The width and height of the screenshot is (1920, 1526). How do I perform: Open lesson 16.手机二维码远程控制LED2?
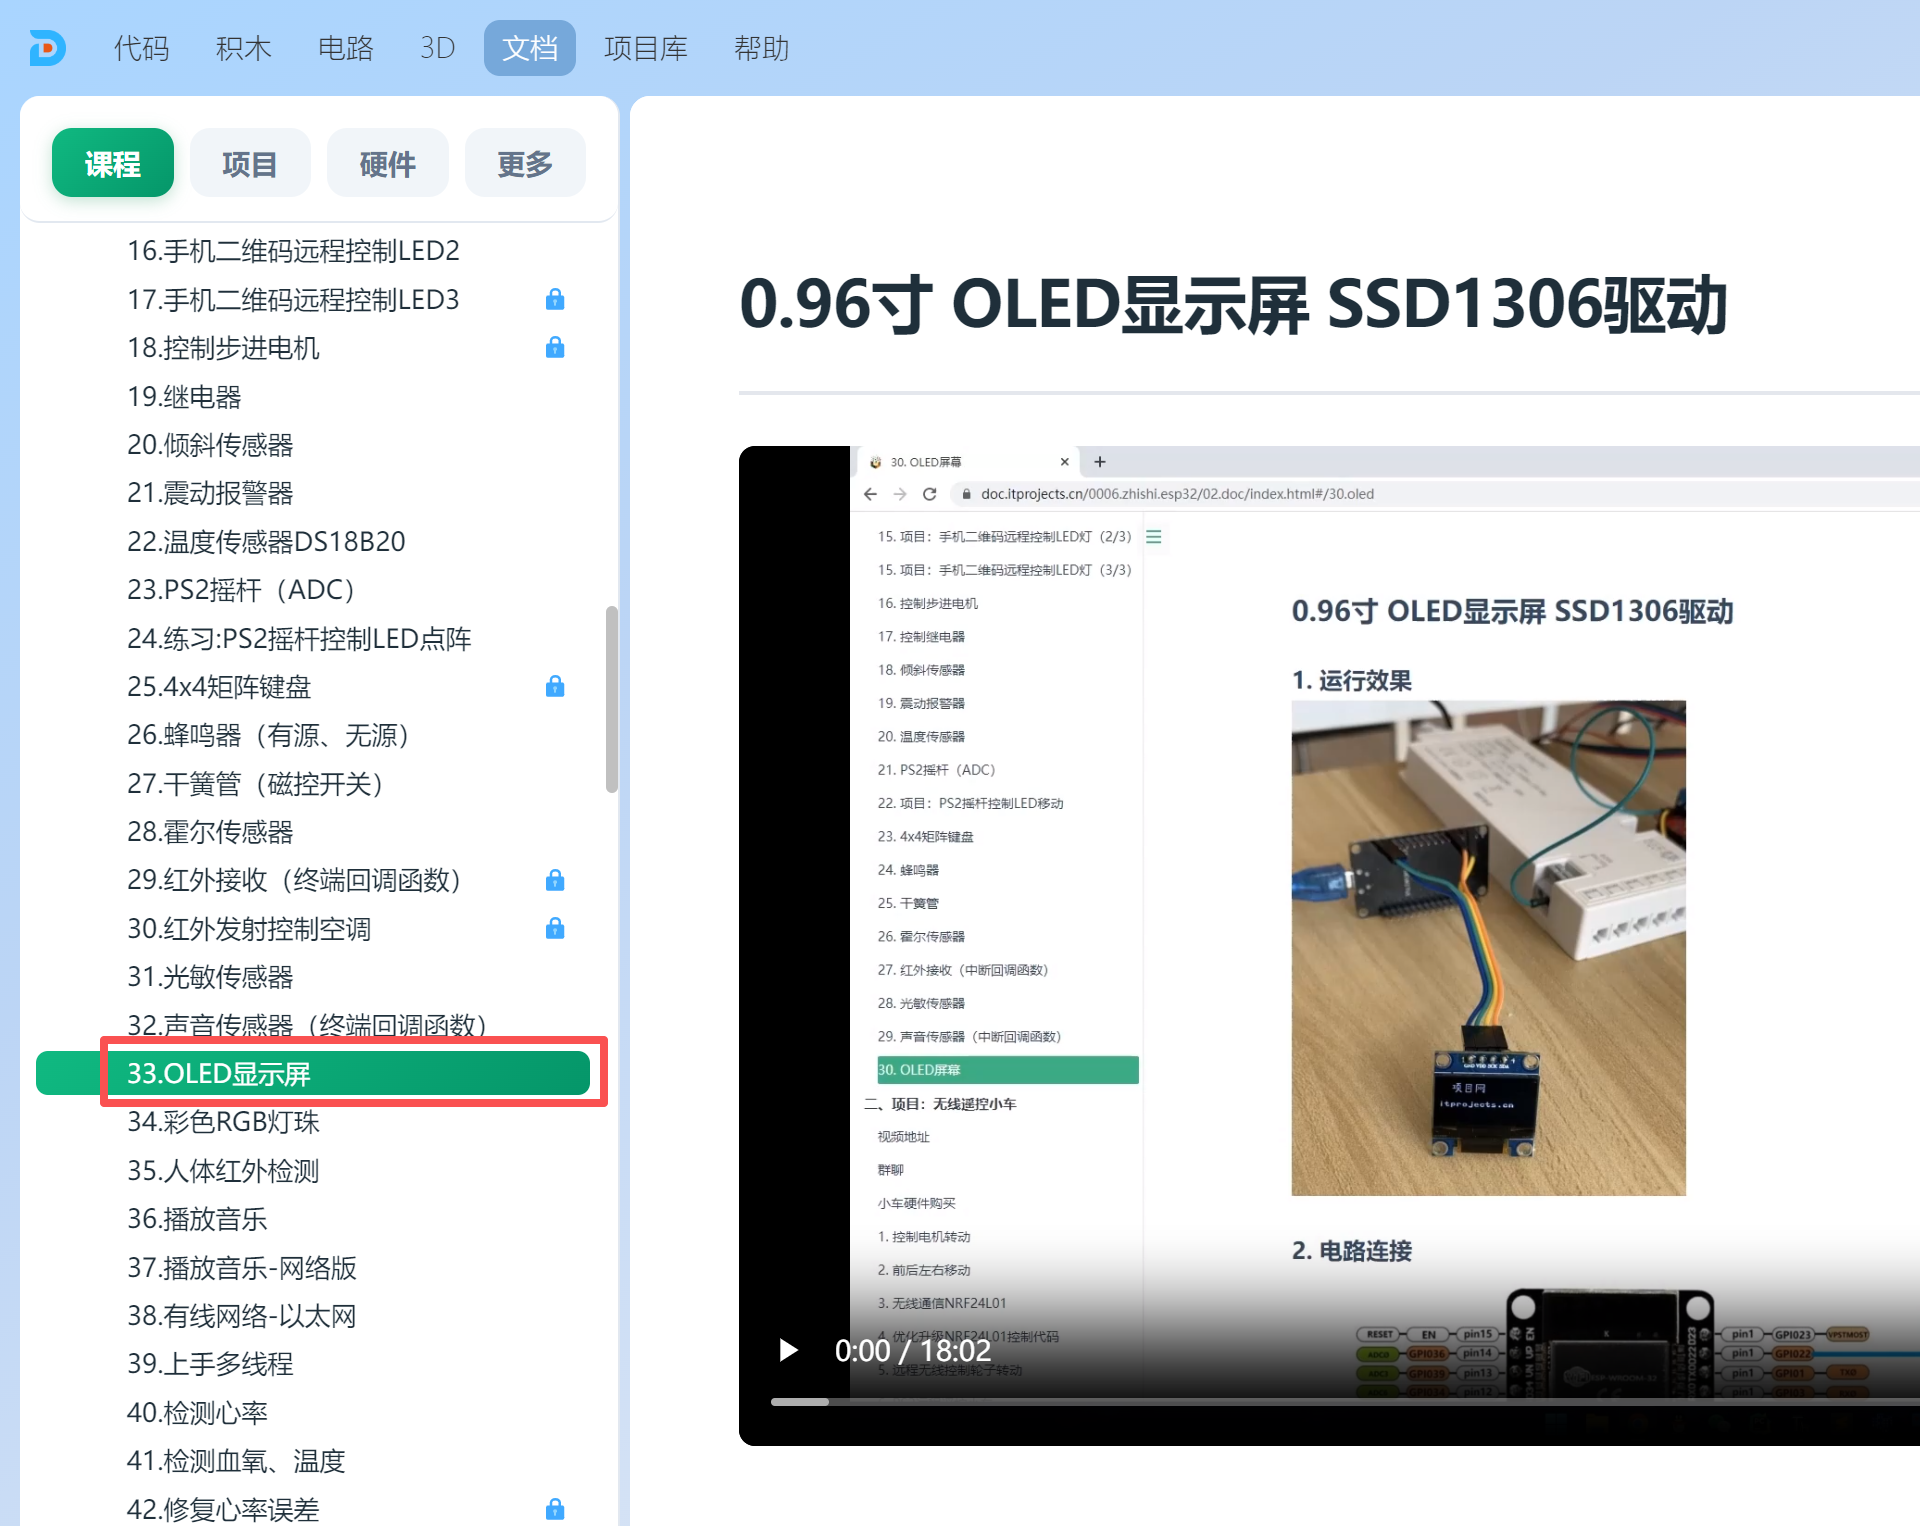tap(293, 250)
